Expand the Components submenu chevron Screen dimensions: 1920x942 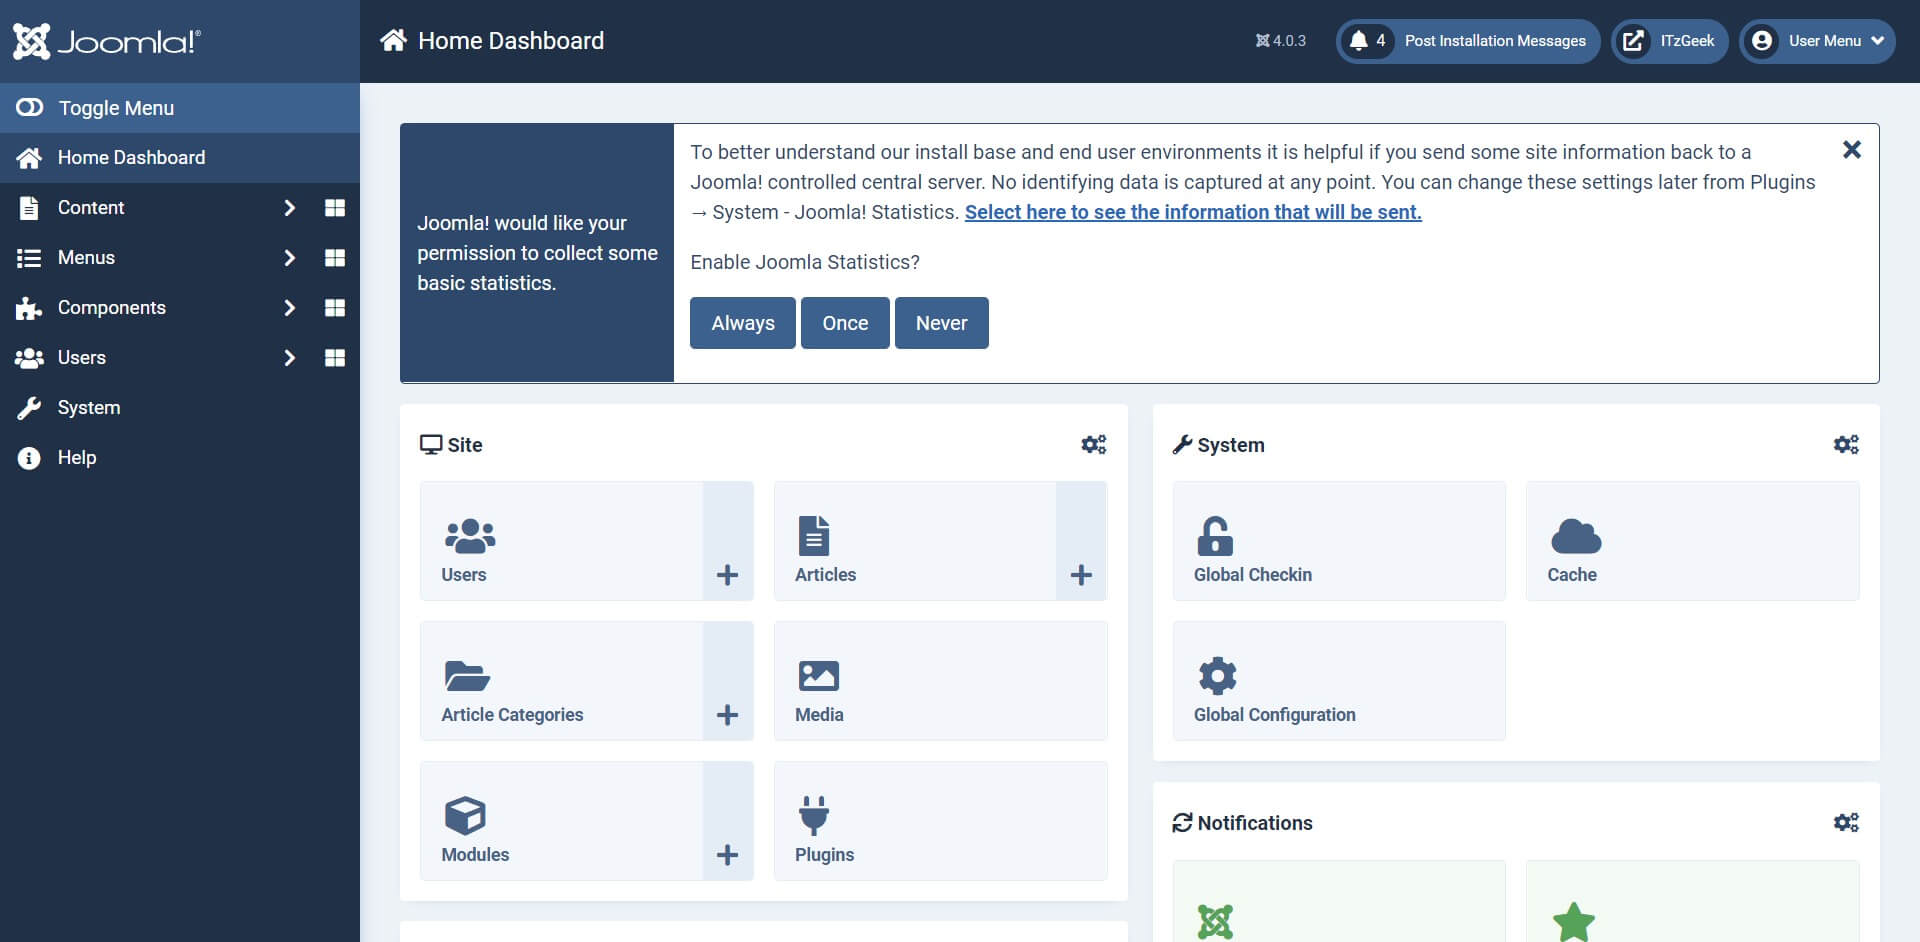click(289, 308)
